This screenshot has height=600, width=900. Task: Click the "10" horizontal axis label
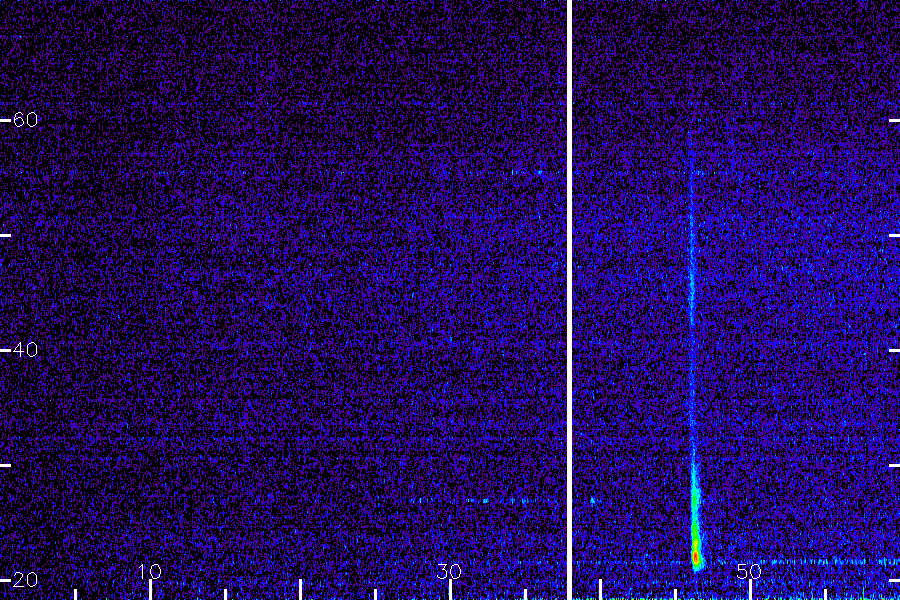click(150, 571)
